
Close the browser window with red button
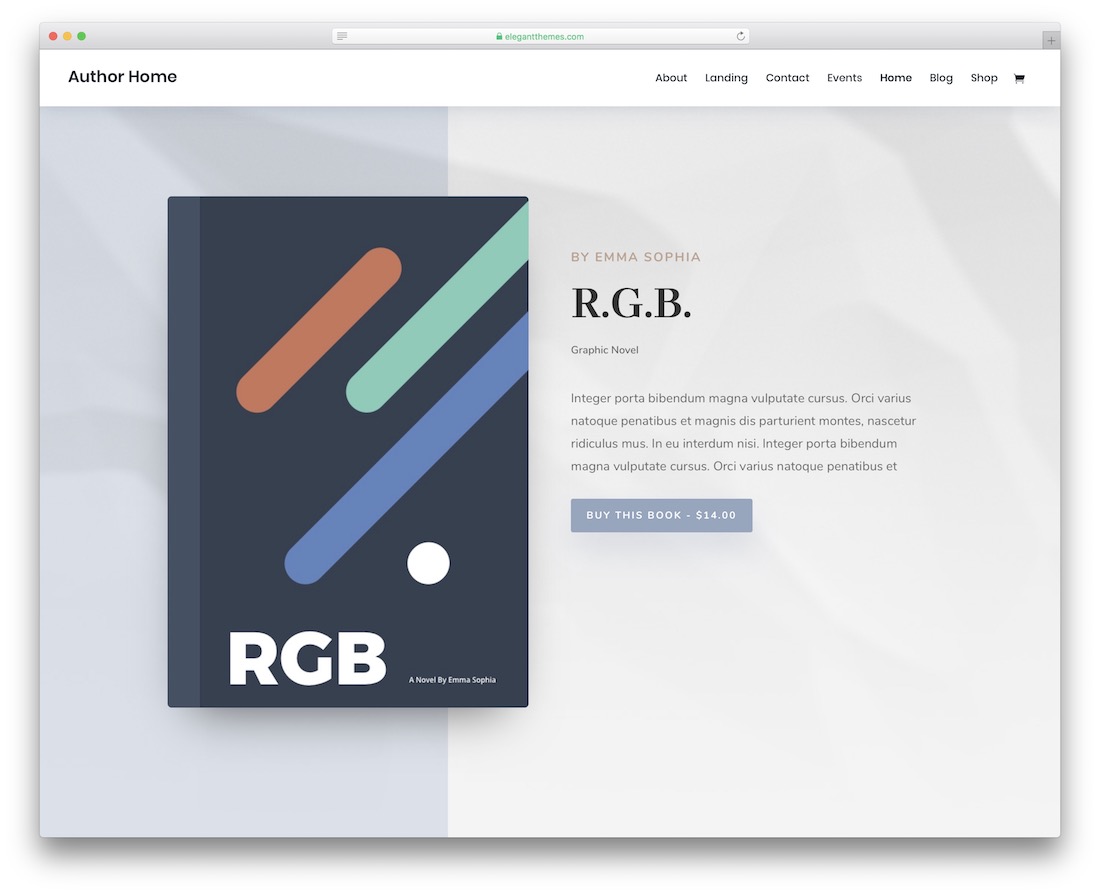tap(53, 36)
